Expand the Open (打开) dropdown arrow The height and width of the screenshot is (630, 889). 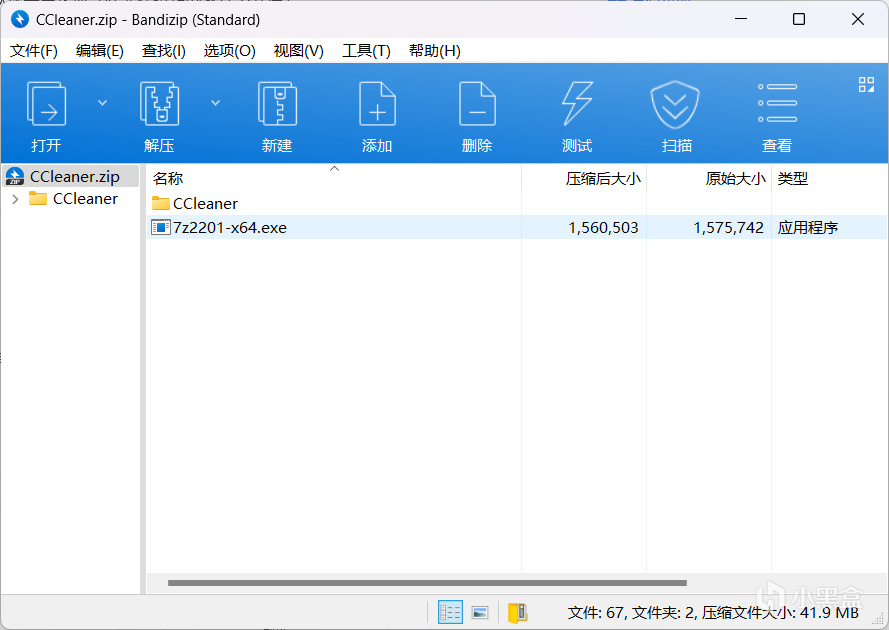(x=103, y=103)
